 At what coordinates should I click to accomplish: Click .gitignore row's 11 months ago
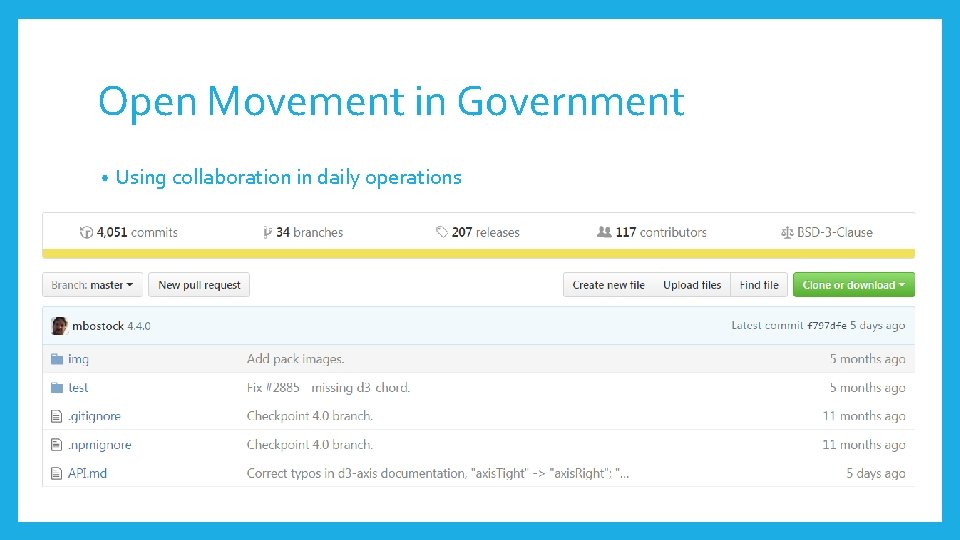[x=864, y=416]
